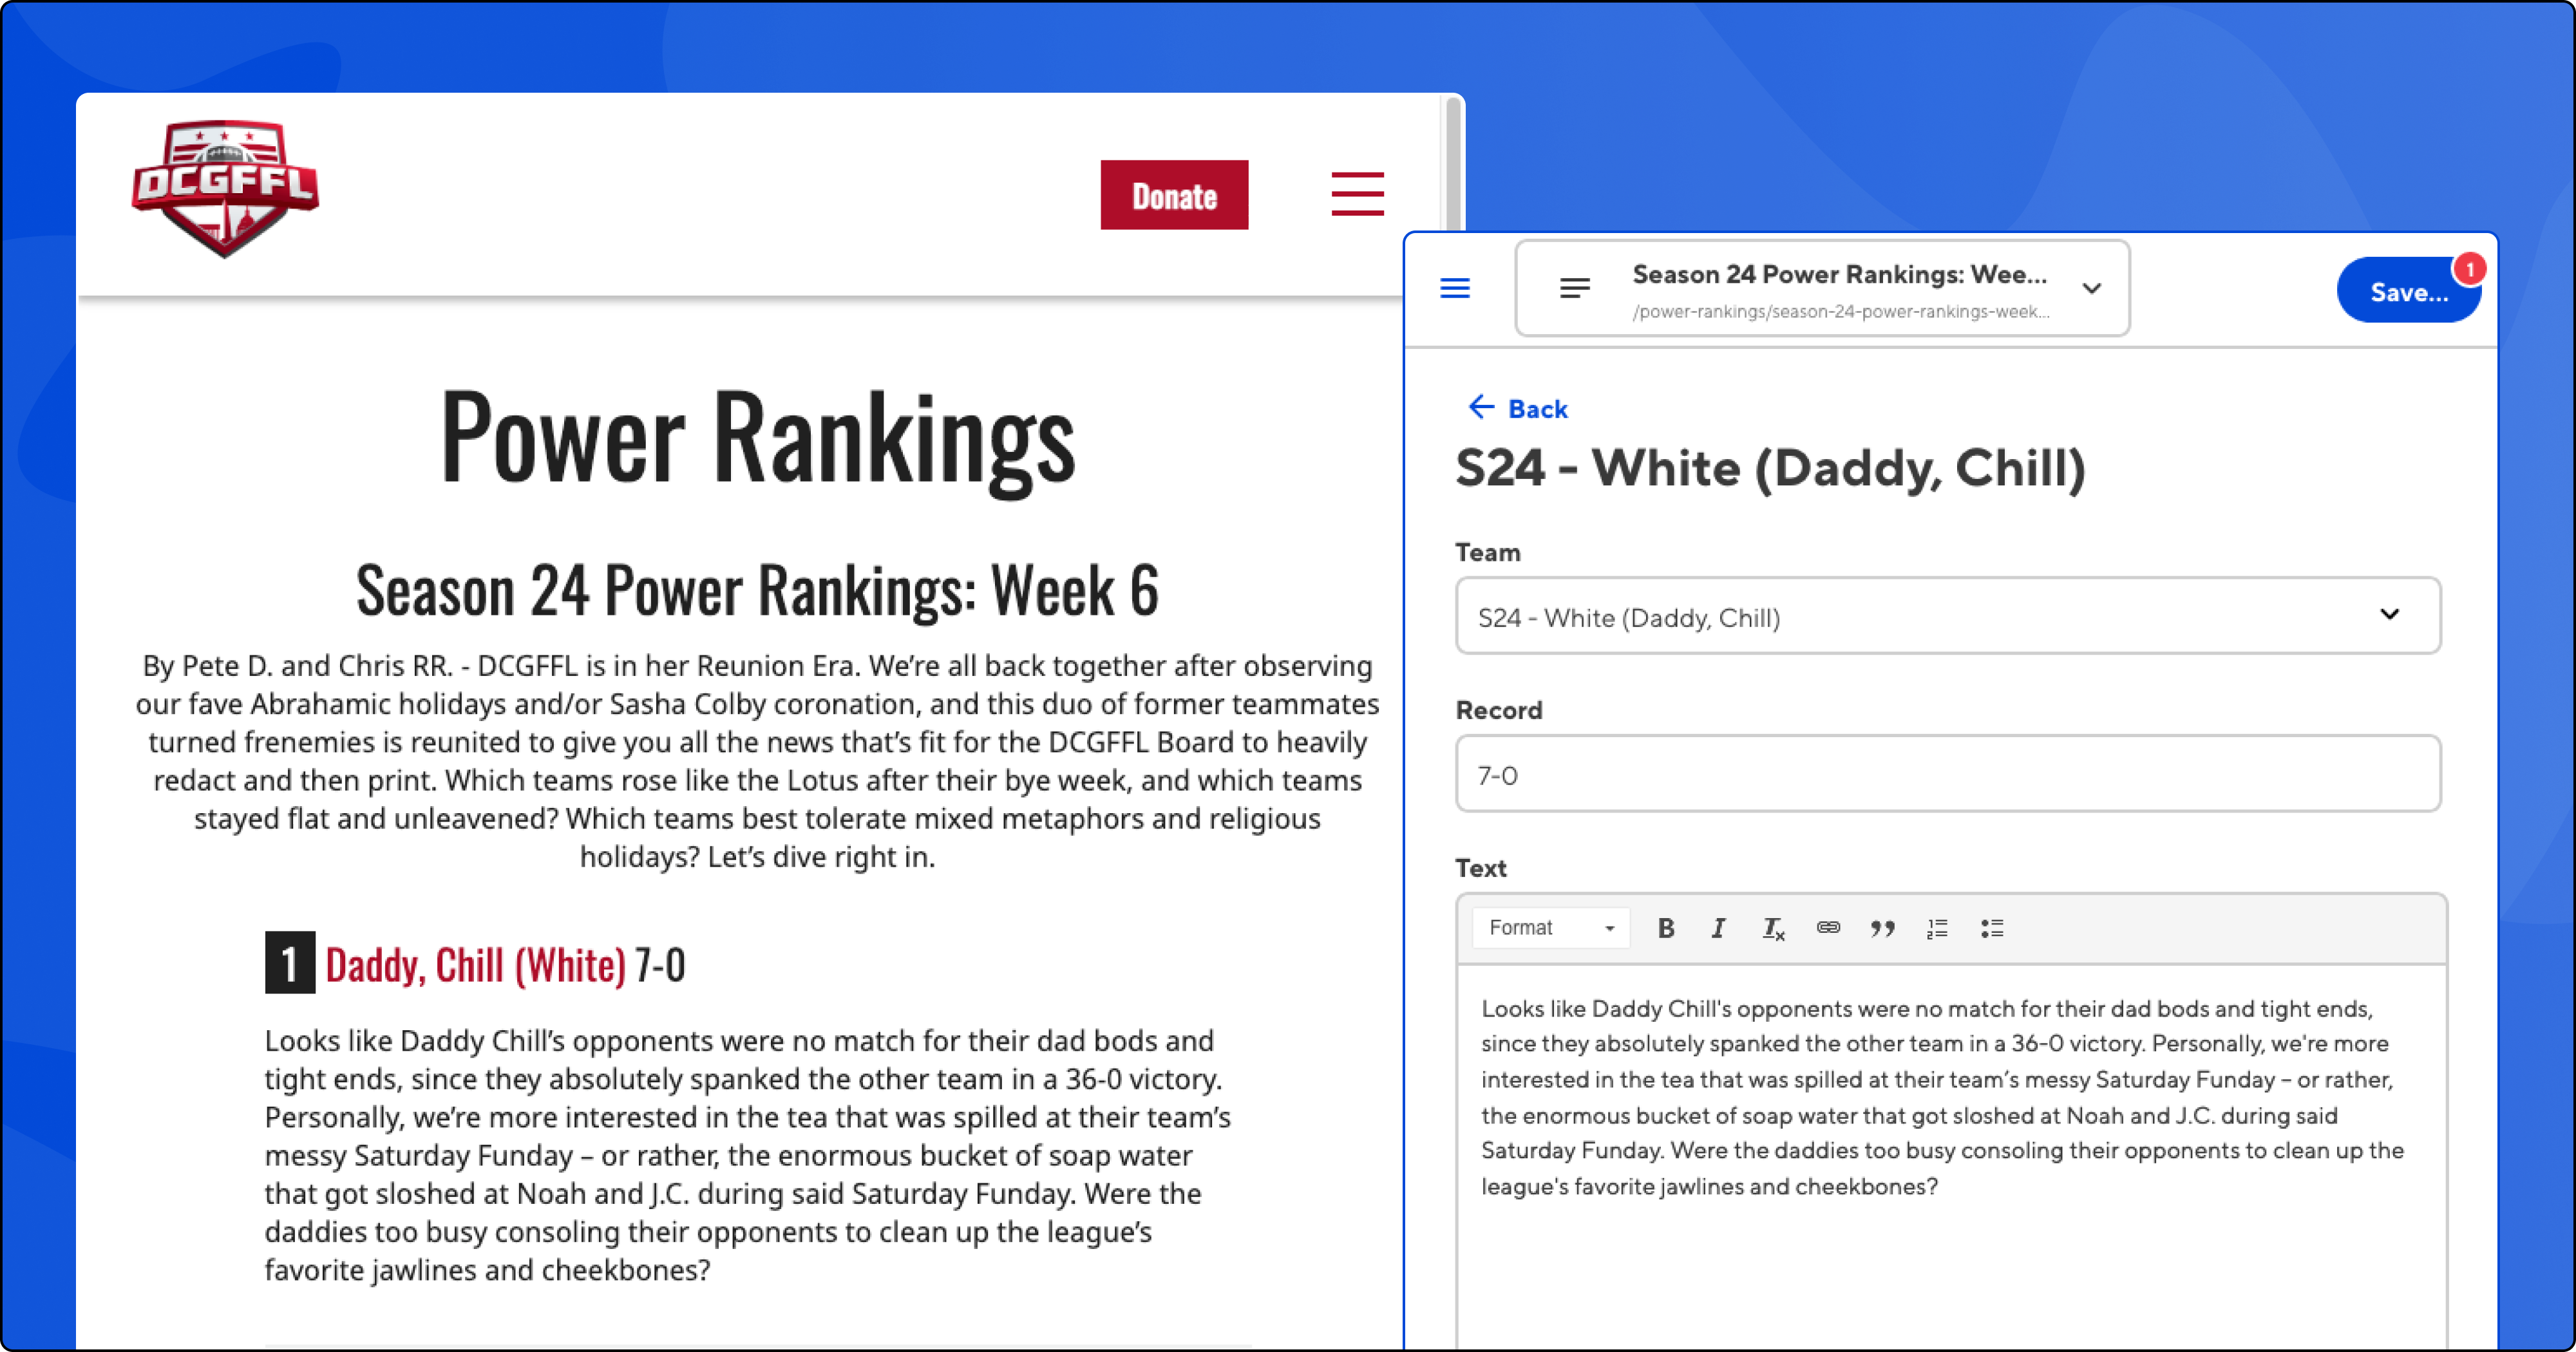The width and height of the screenshot is (2576, 1352).
Task: Create a bulleted list
Action: [x=1992, y=928]
